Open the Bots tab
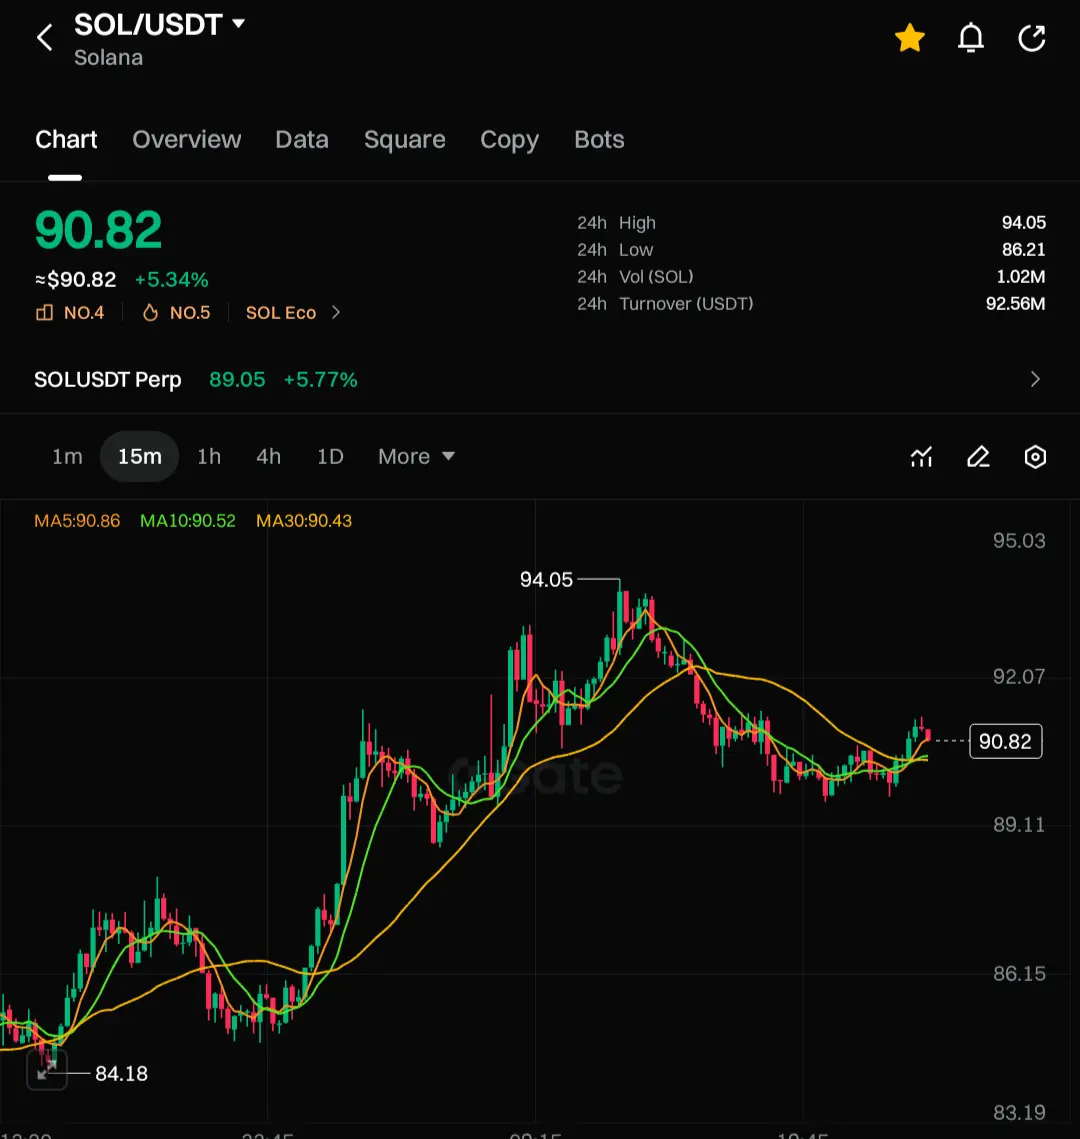 pyautogui.click(x=599, y=139)
